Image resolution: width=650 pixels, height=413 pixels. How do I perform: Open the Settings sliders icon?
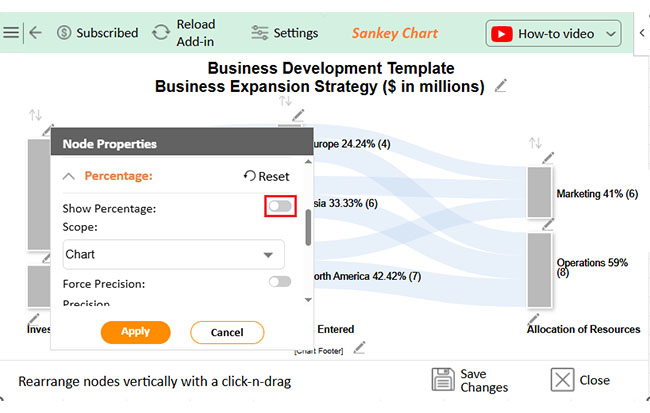[x=260, y=33]
